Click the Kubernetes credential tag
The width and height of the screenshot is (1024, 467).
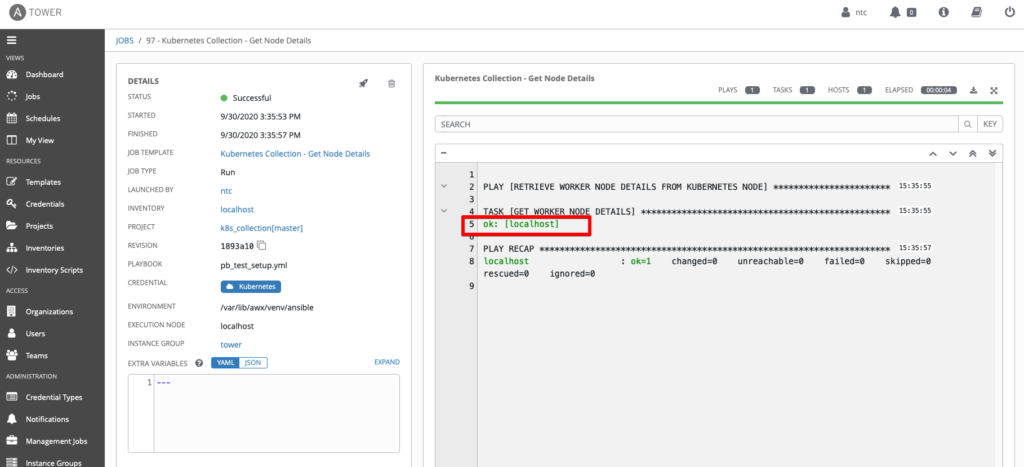tap(251, 287)
